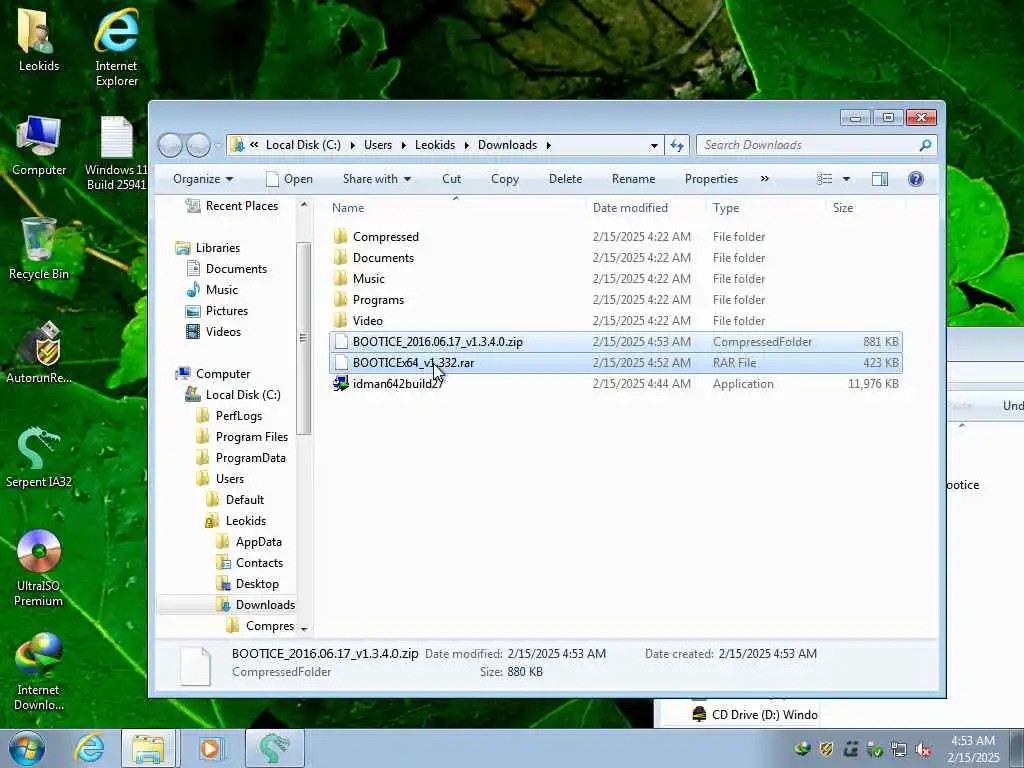
Task: Toggle the preview pane icon
Action: (880, 179)
